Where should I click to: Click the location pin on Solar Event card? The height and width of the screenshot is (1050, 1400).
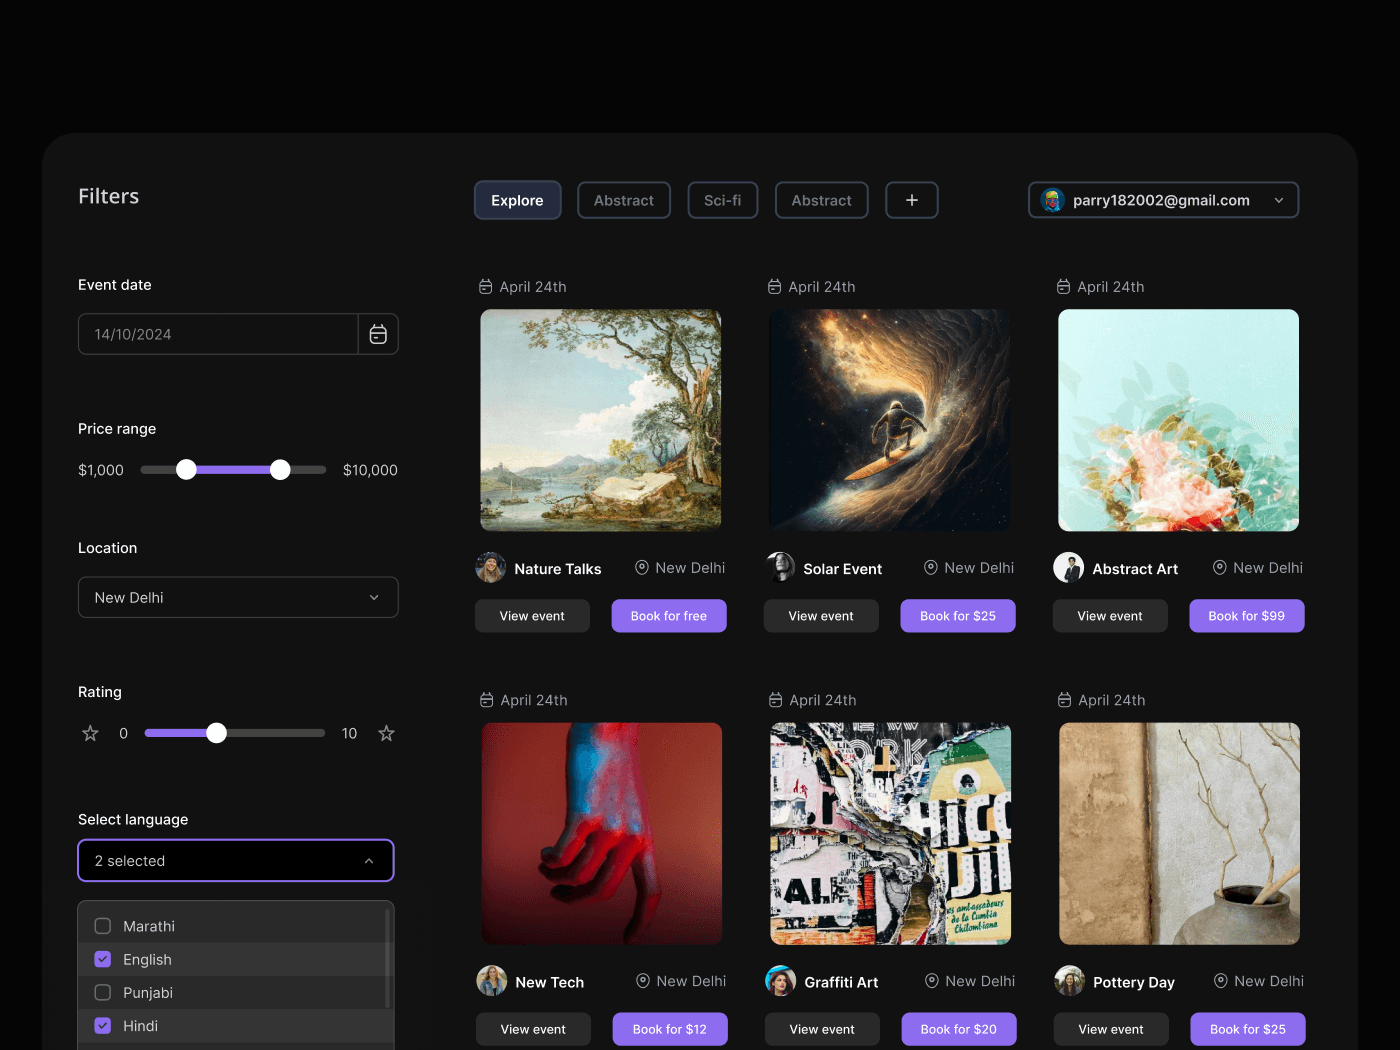pyautogui.click(x=931, y=568)
